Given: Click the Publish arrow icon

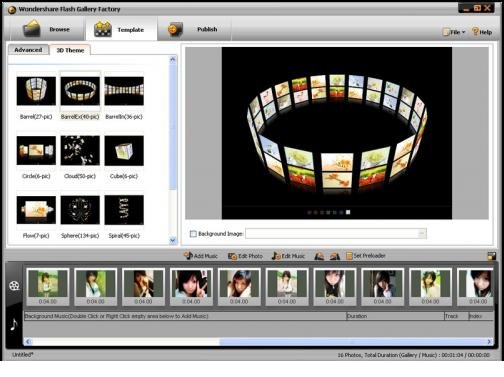Looking at the screenshot, I should pyautogui.click(x=175, y=29).
